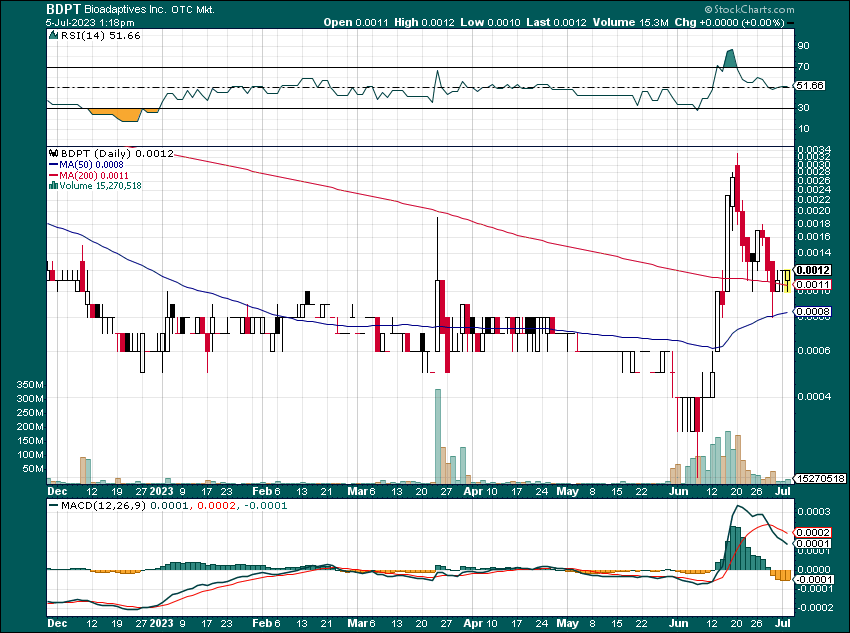The image size is (850, 633).
Task: Click the volume bars icon beside Volume 15,270,518
Action: 53,186
